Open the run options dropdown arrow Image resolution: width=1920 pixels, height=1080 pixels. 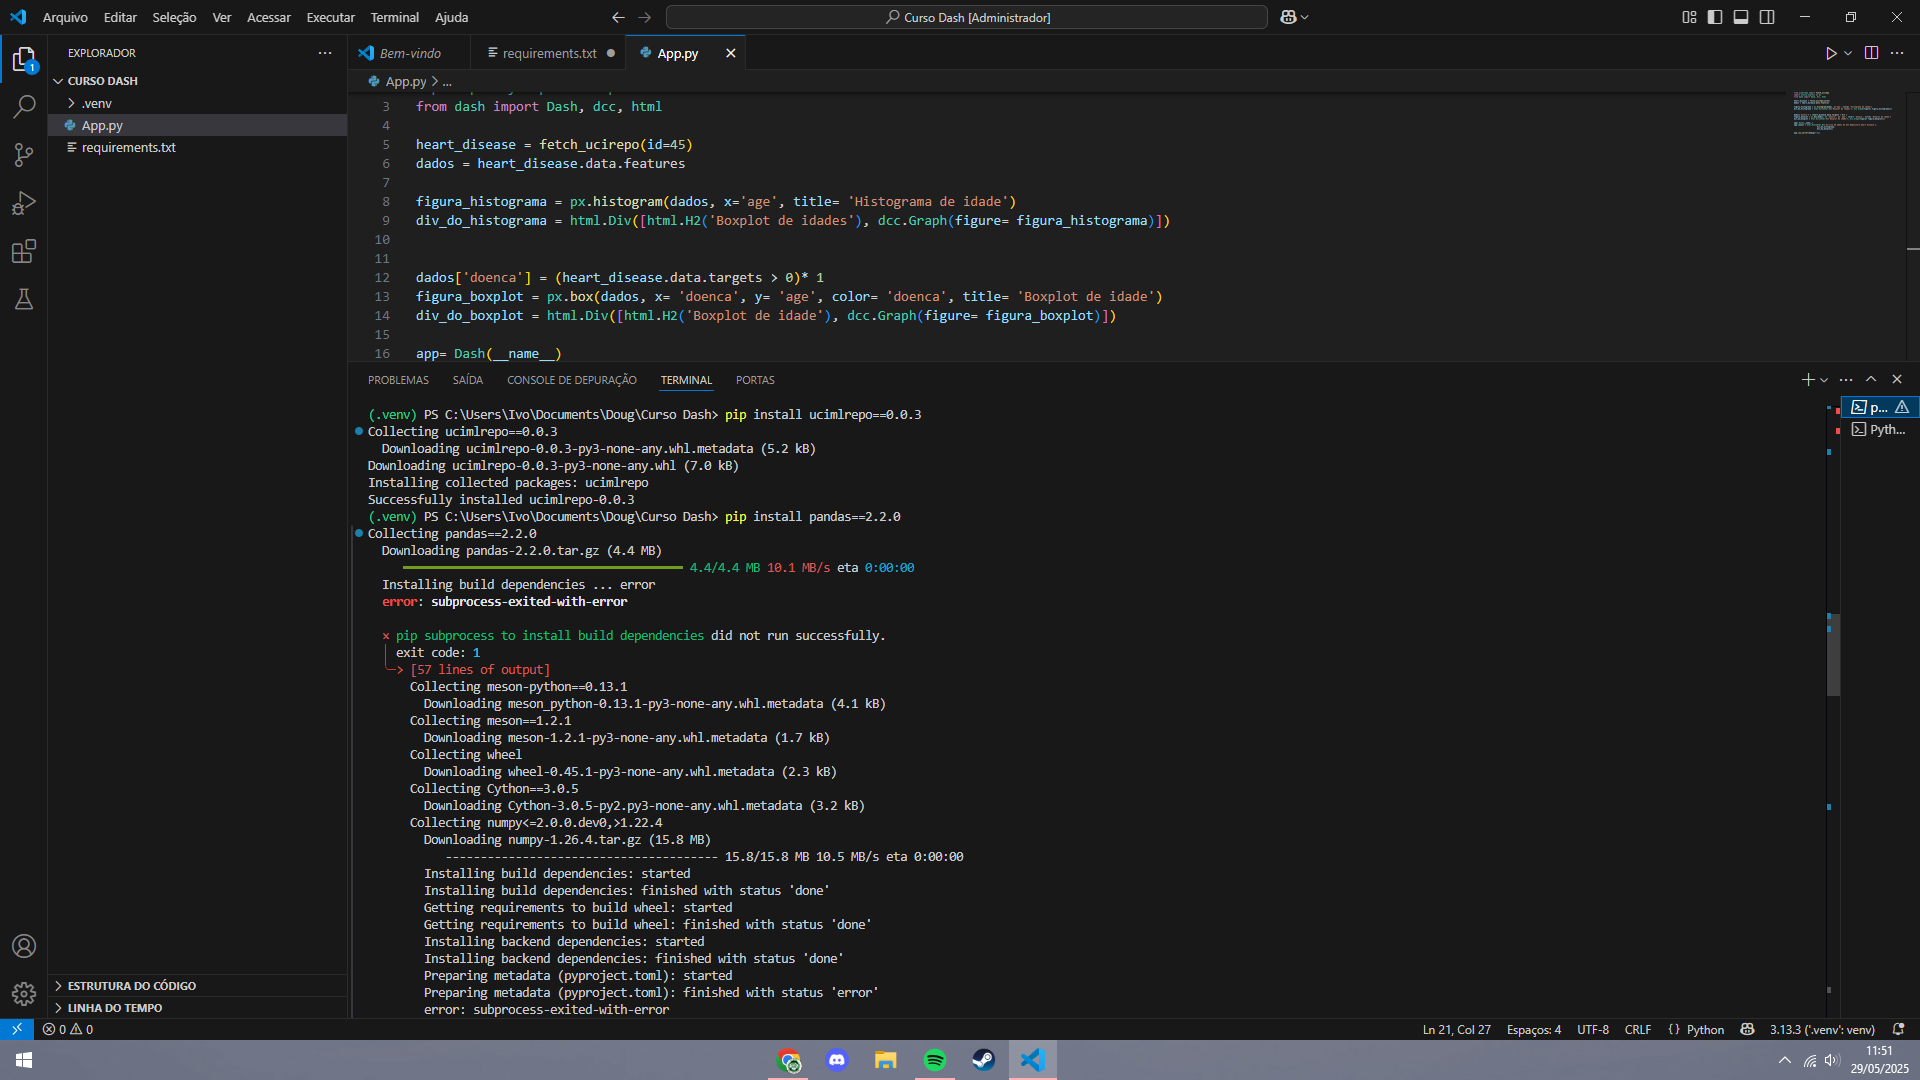click(1848, 53)
